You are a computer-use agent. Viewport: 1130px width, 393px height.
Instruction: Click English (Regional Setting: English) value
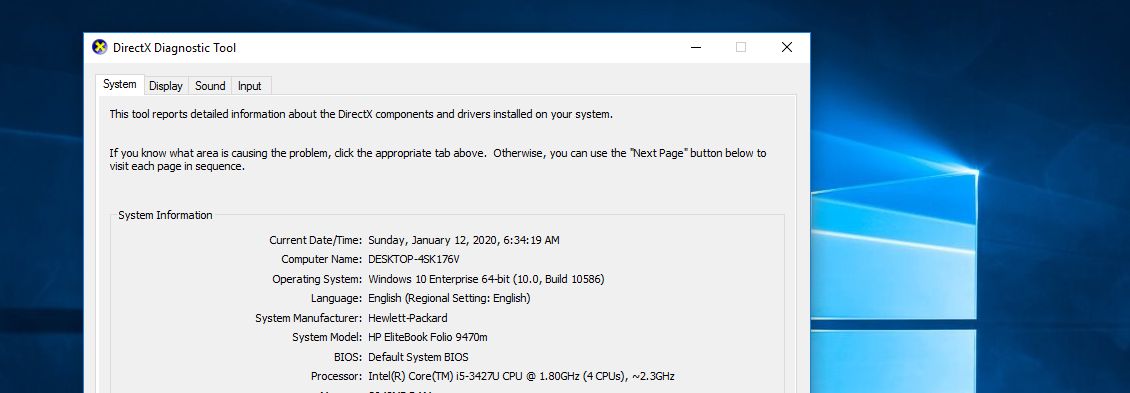[x=449, y=299]
